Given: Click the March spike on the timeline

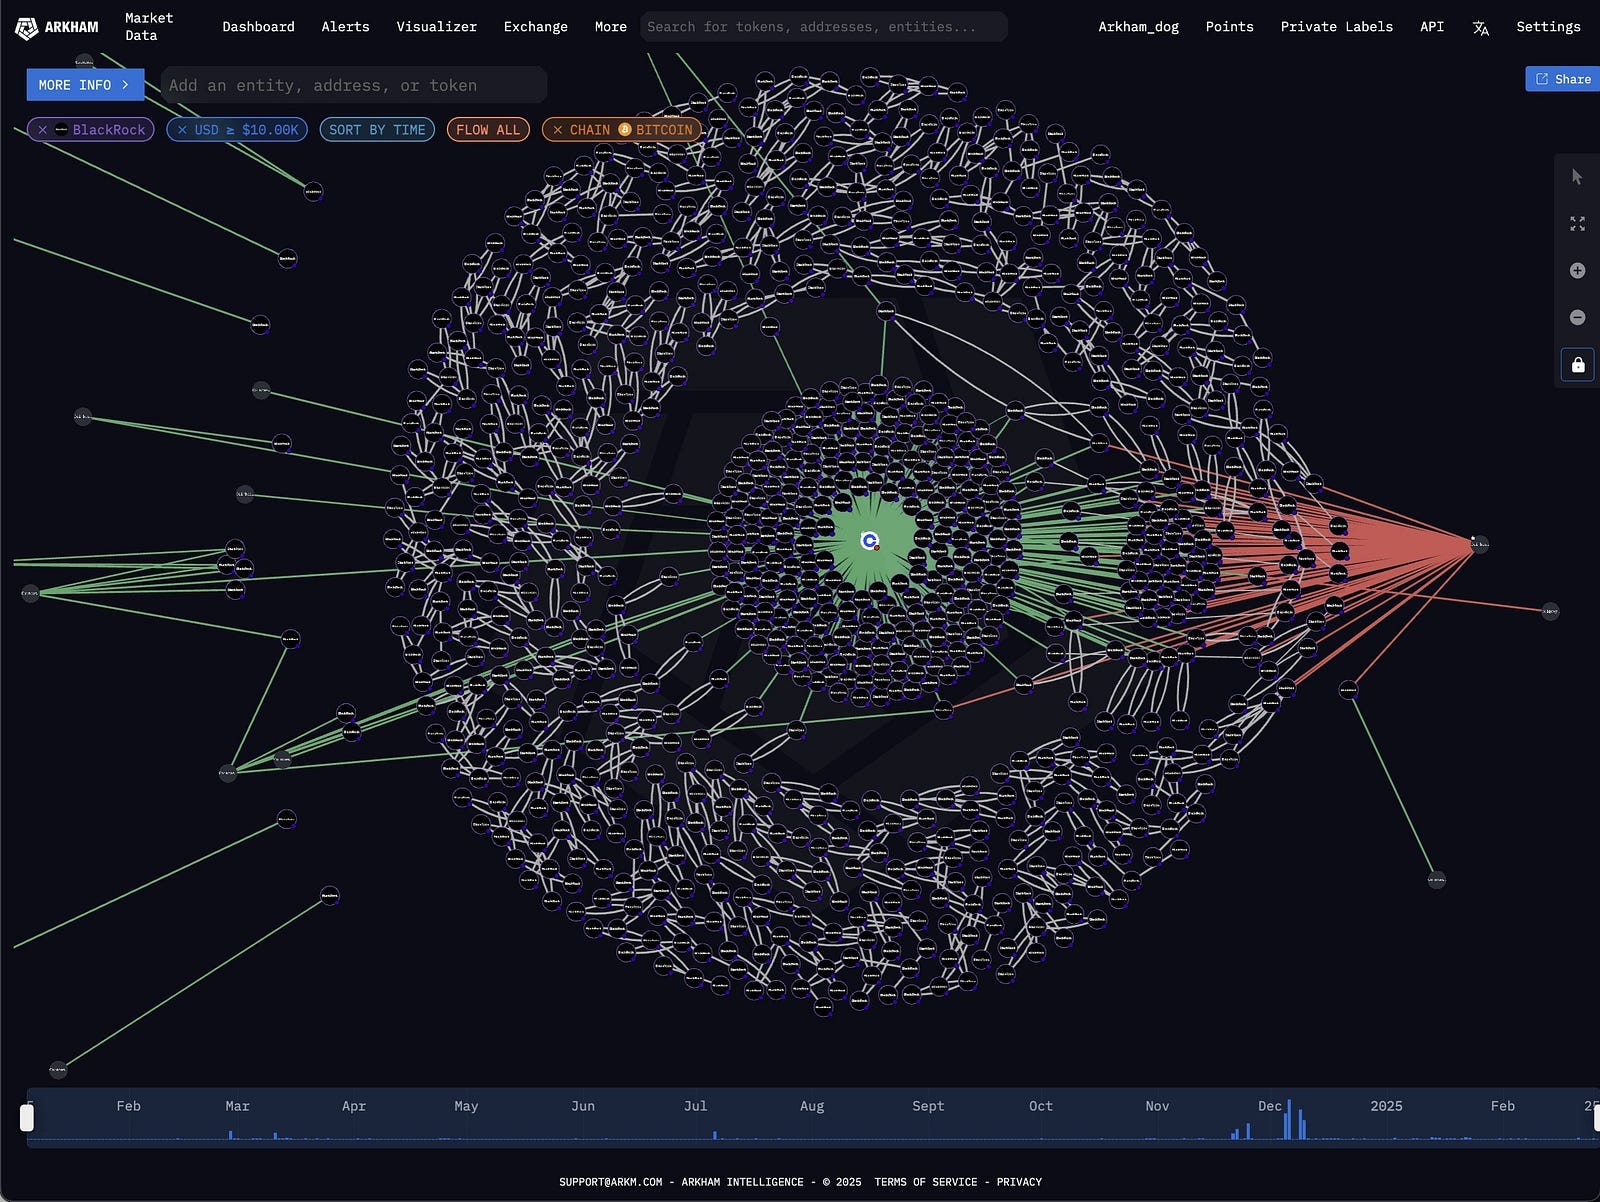Looking at the screenshot, I should tap(230, 1135).
